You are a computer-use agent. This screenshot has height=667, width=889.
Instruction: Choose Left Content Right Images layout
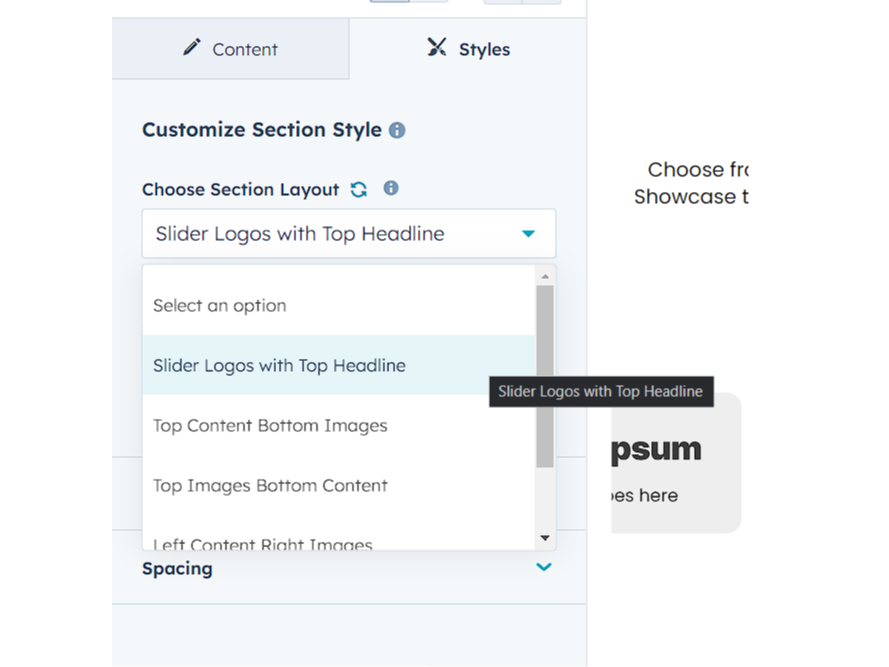263,543
